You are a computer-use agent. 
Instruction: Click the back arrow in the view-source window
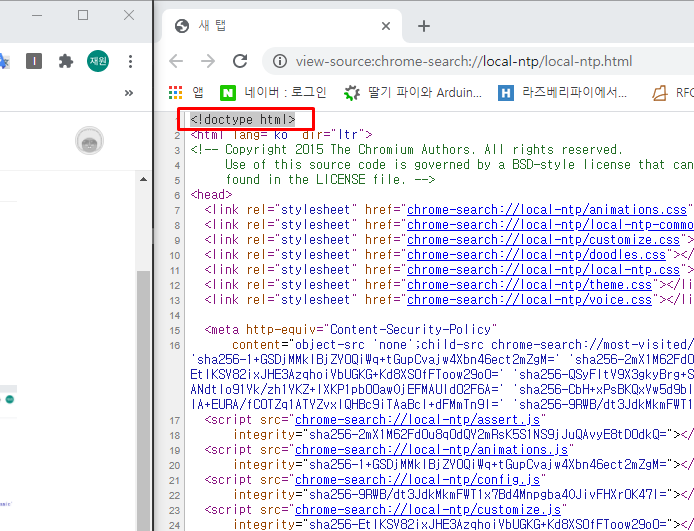click(x=176, y=61)
